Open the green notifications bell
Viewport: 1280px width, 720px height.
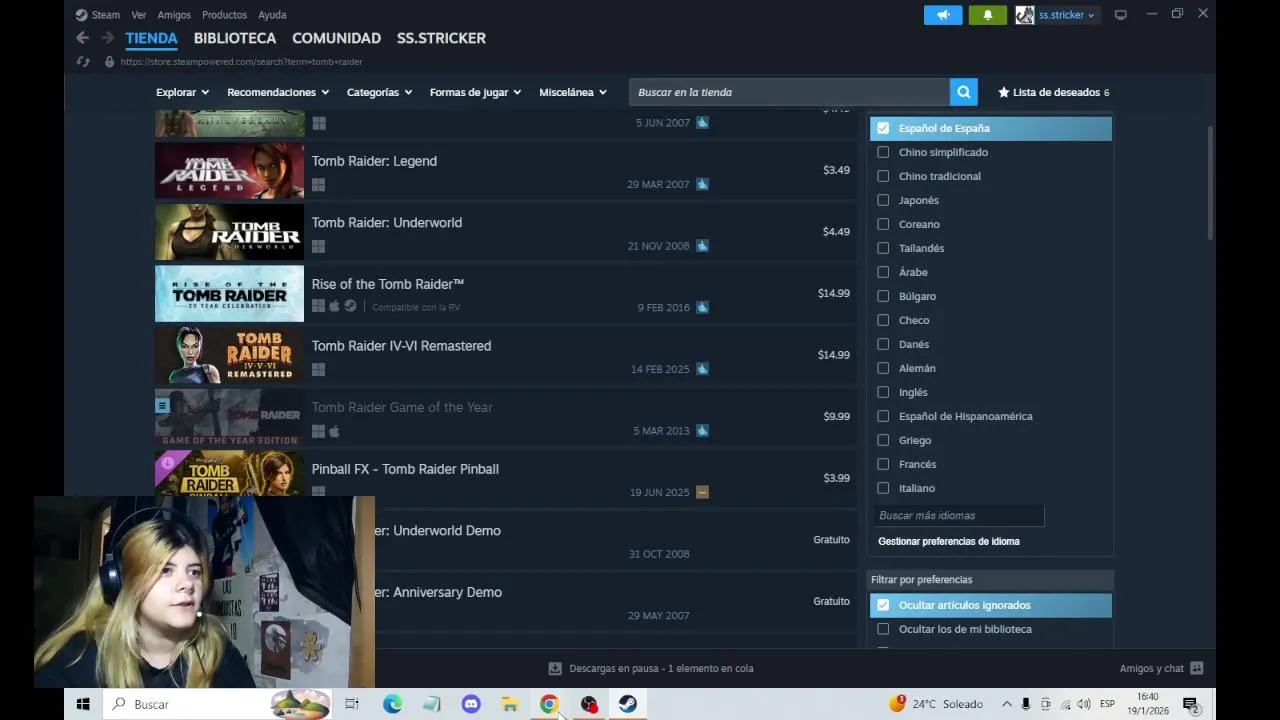988,15
